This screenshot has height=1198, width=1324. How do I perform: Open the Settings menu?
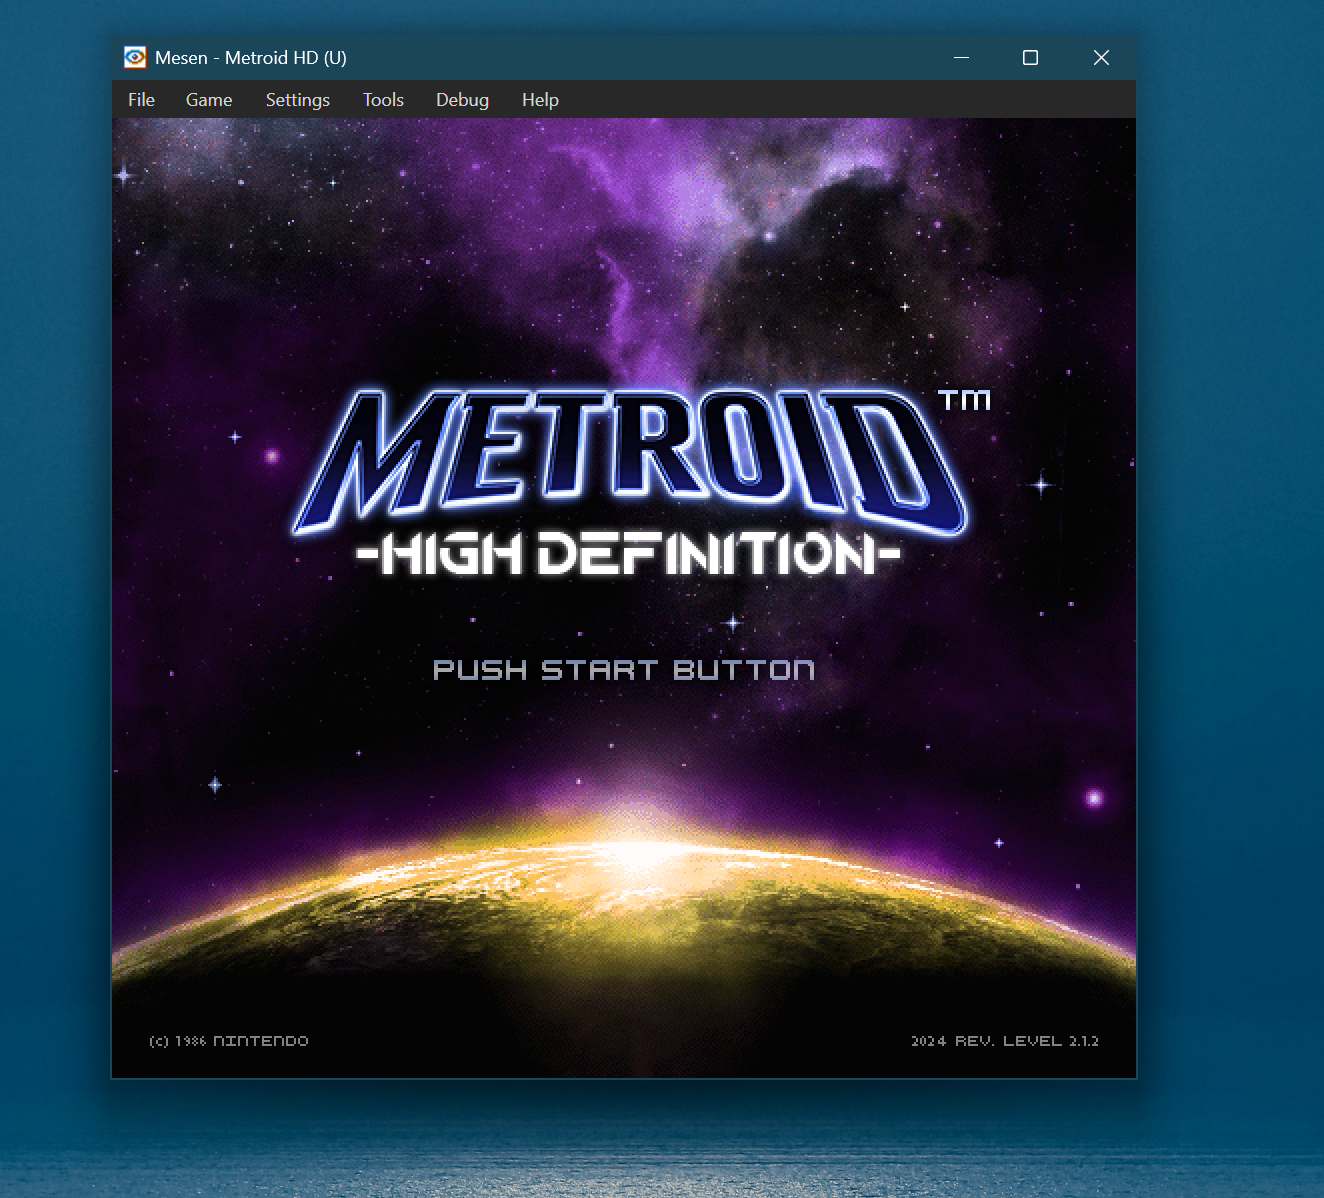coord(297,100)
